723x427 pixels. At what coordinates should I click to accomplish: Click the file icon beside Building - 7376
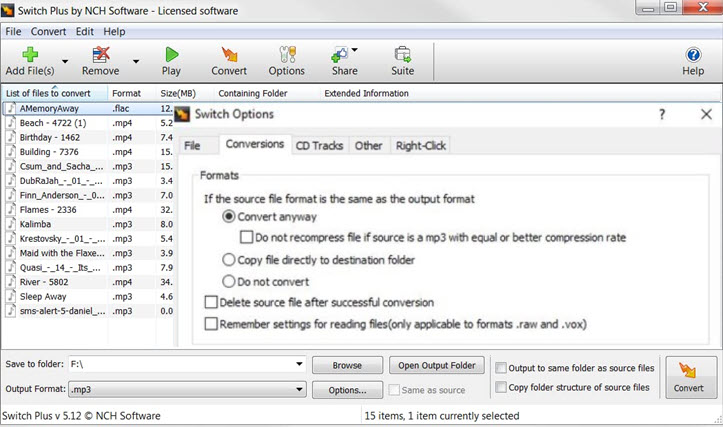coord(11,152)
